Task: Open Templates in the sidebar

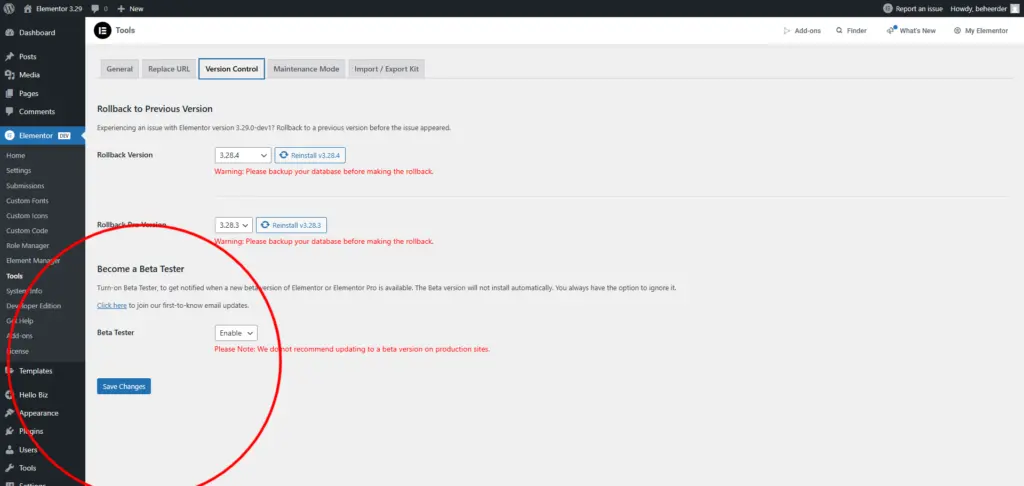Action: point(35,371)
